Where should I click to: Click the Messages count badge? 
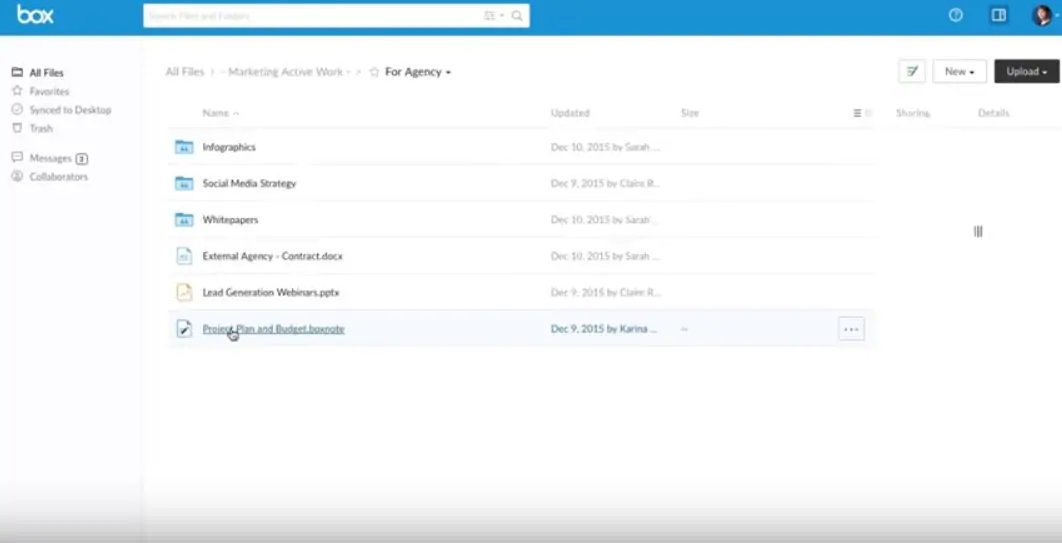tap(81, 158)
